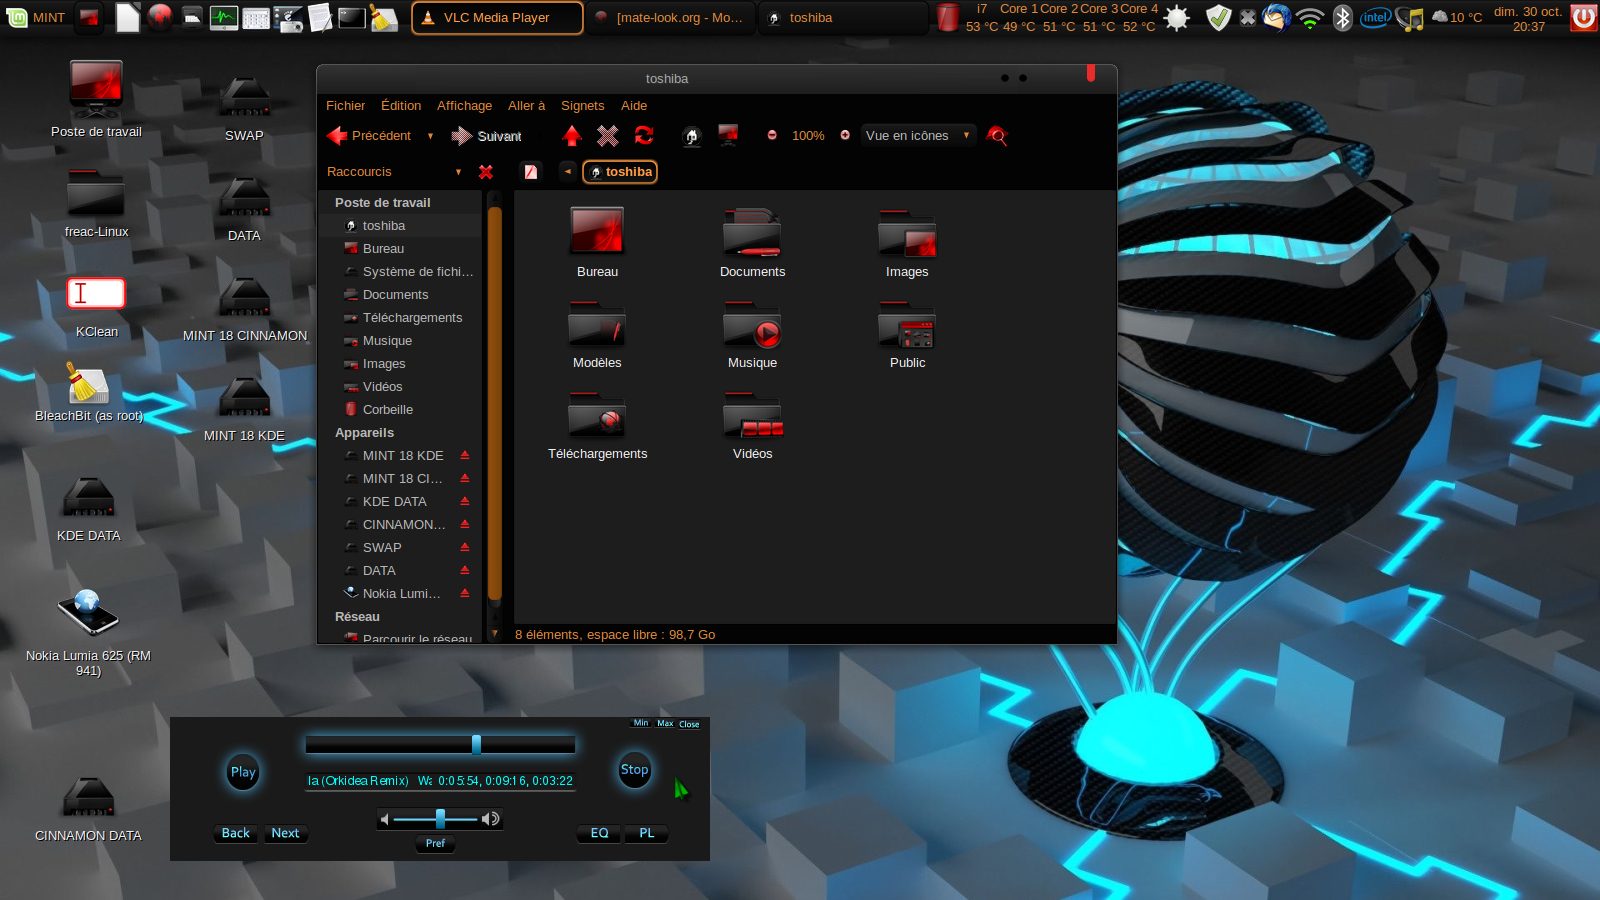Click the path bar left scroll arrow
The height and width of the screenshot is (900, 1600).
tap(567, 172)
